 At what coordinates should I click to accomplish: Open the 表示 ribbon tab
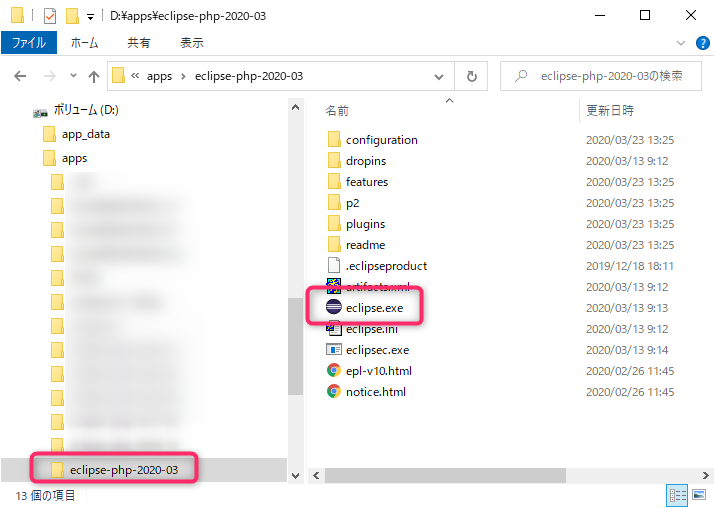pos(192,43)
